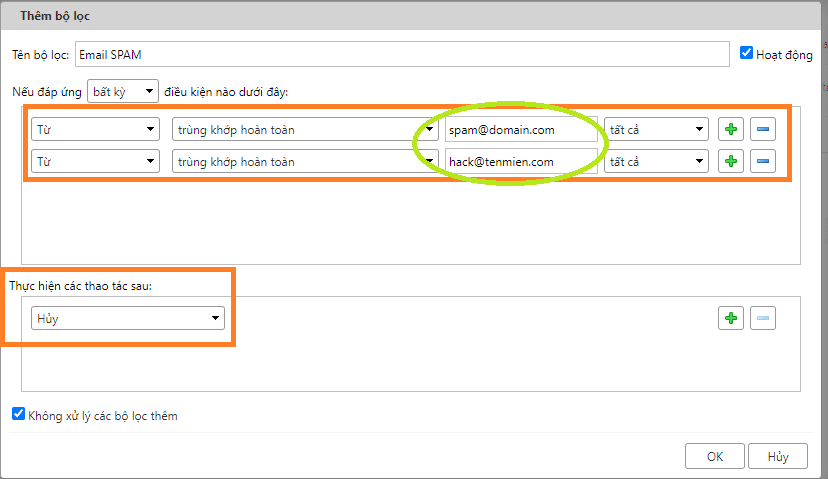This screenshot has height=479, width=828.
Task: Click the hack@tenmien.com value field
Action: [521, 161]
